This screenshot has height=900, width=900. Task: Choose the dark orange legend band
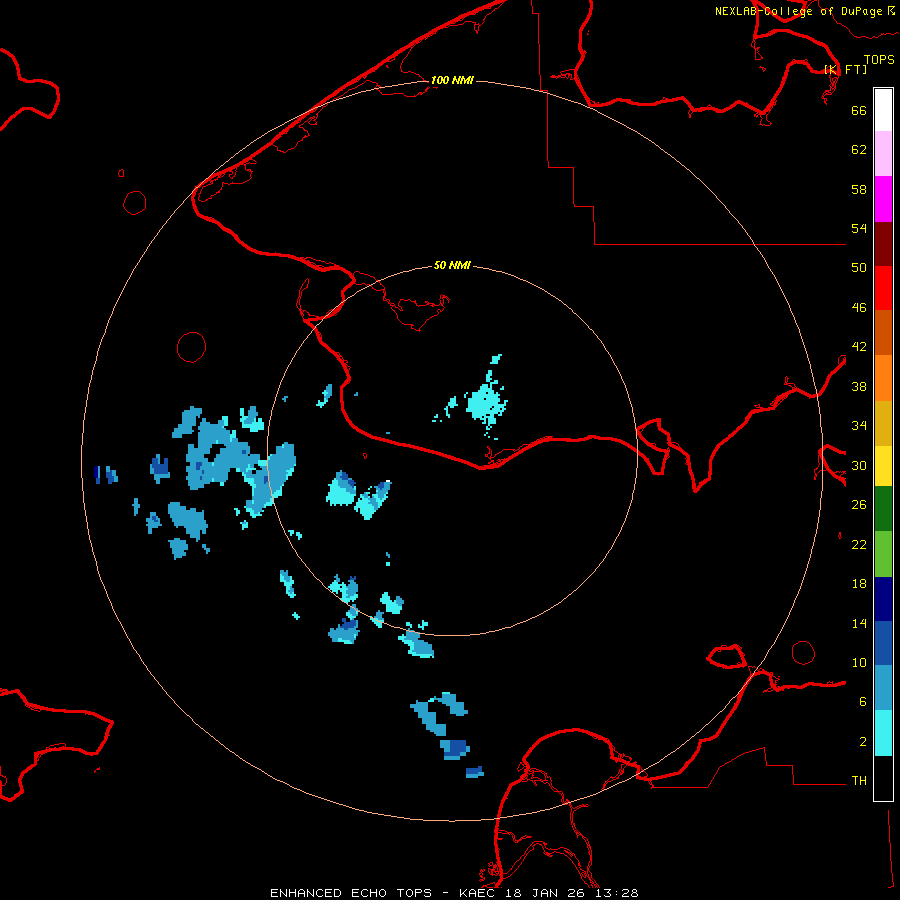click(x=883, y=333)
